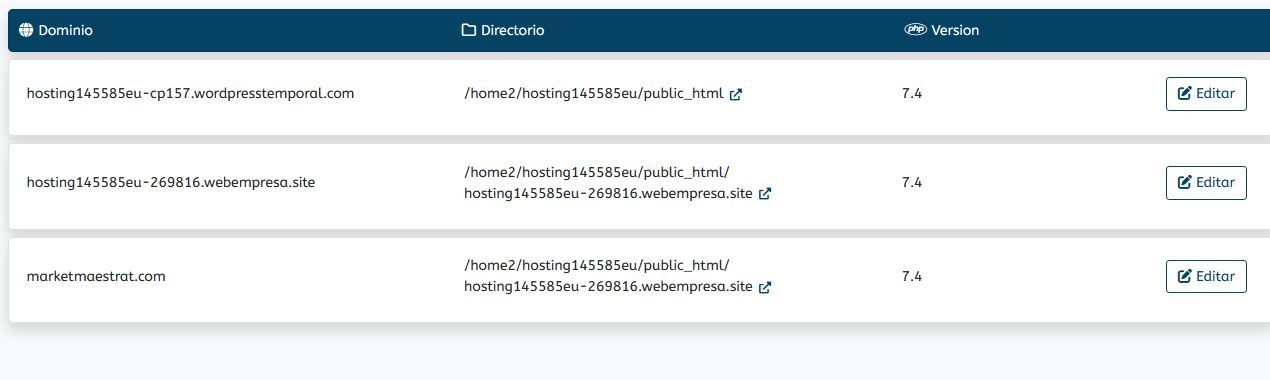Image resolution: width=1270 pixels, height=380 pixels.
Task: Click the globe icon beside Dominio
Action: pos(26,30)
